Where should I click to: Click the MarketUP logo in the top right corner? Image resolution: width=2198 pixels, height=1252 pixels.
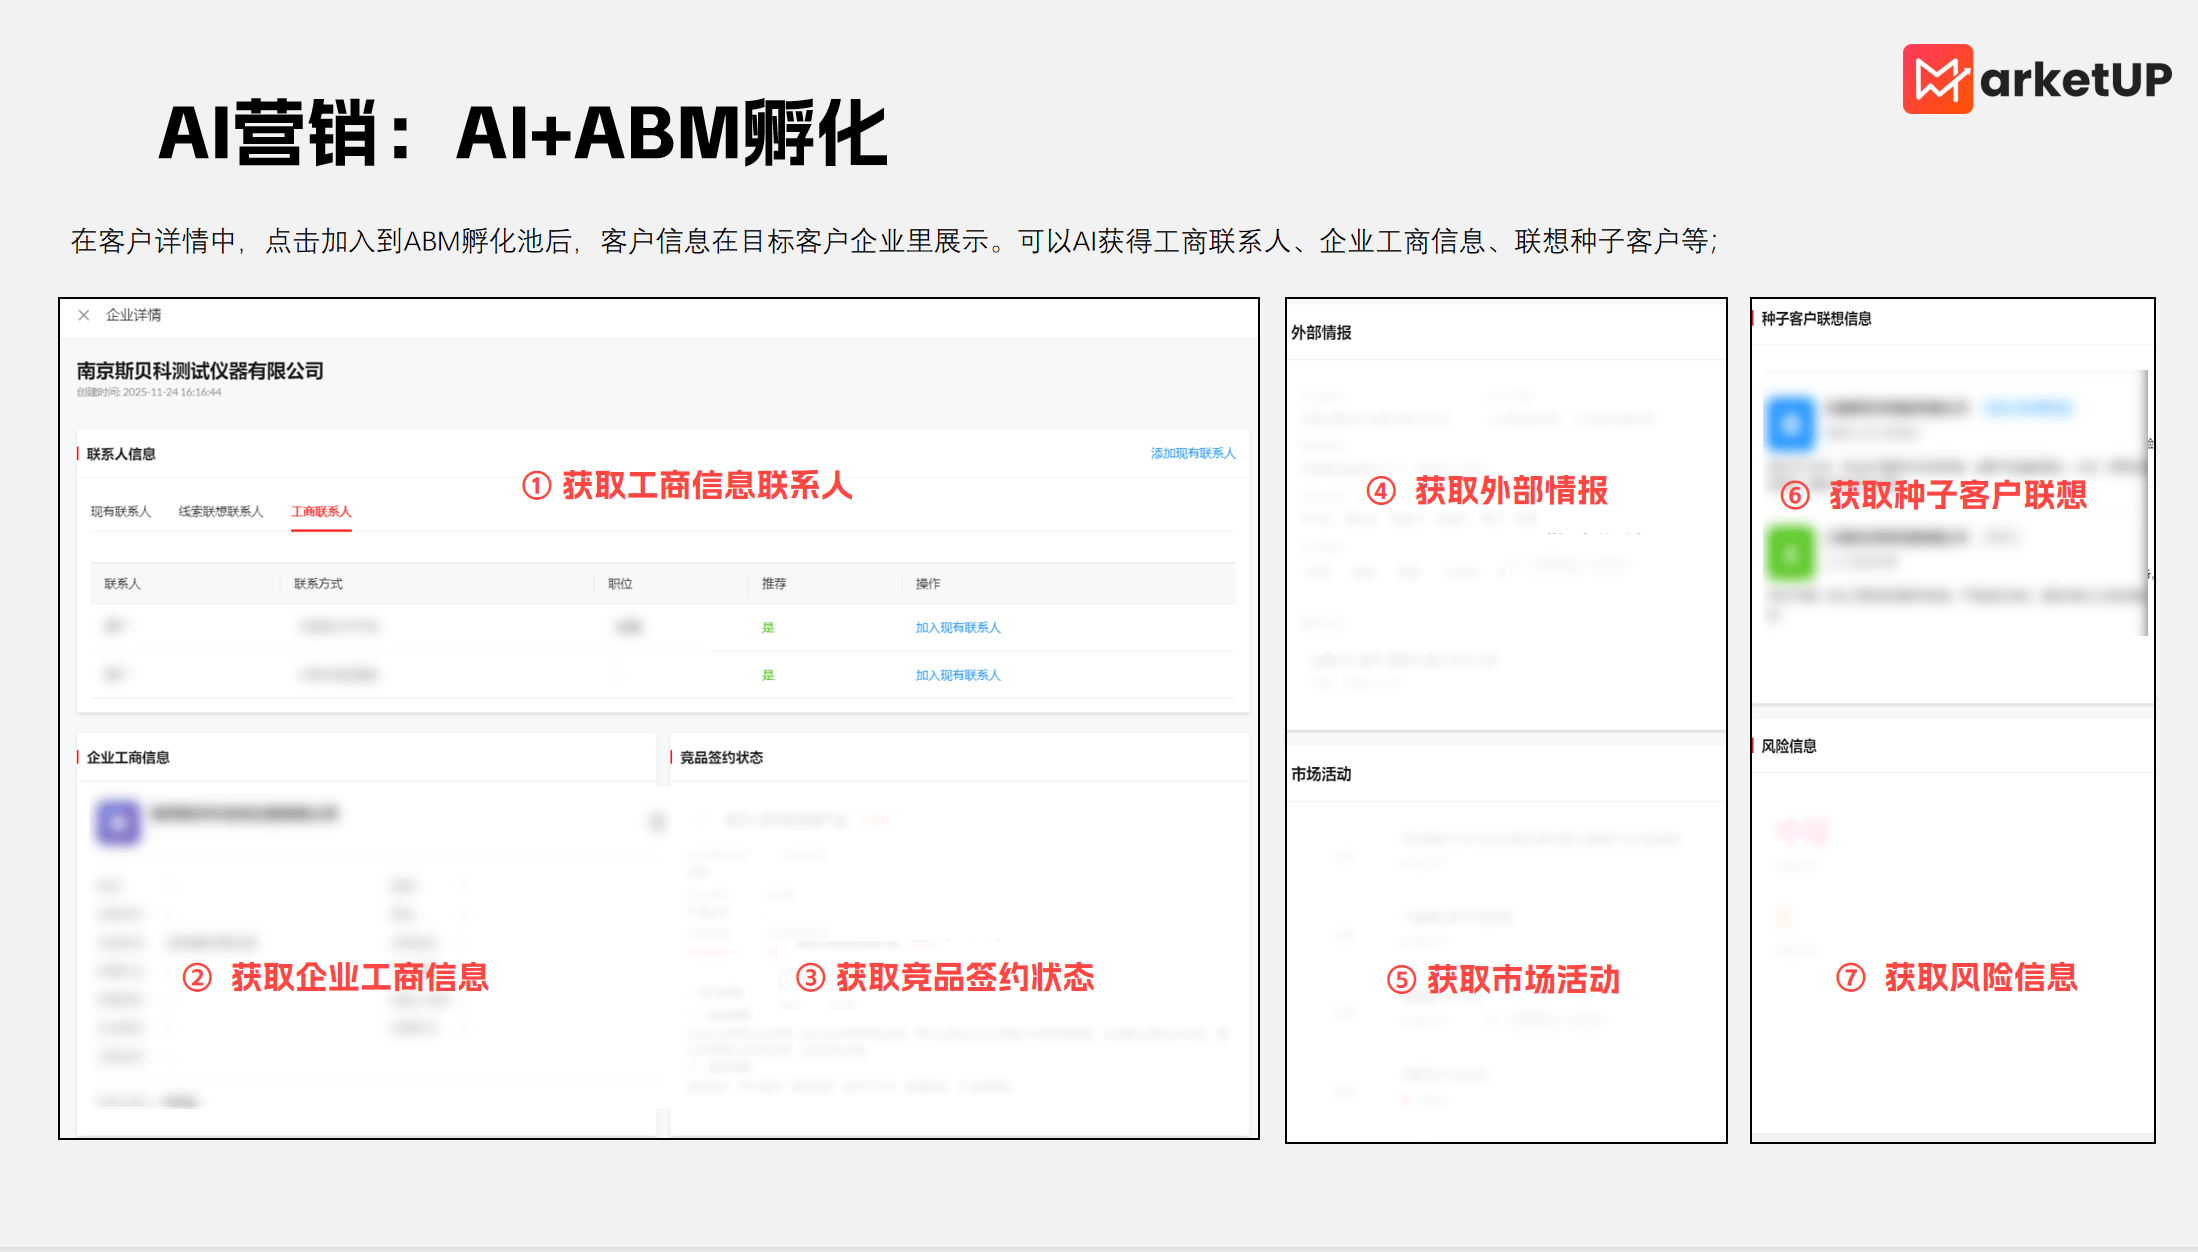click(x=2036, y=78)
